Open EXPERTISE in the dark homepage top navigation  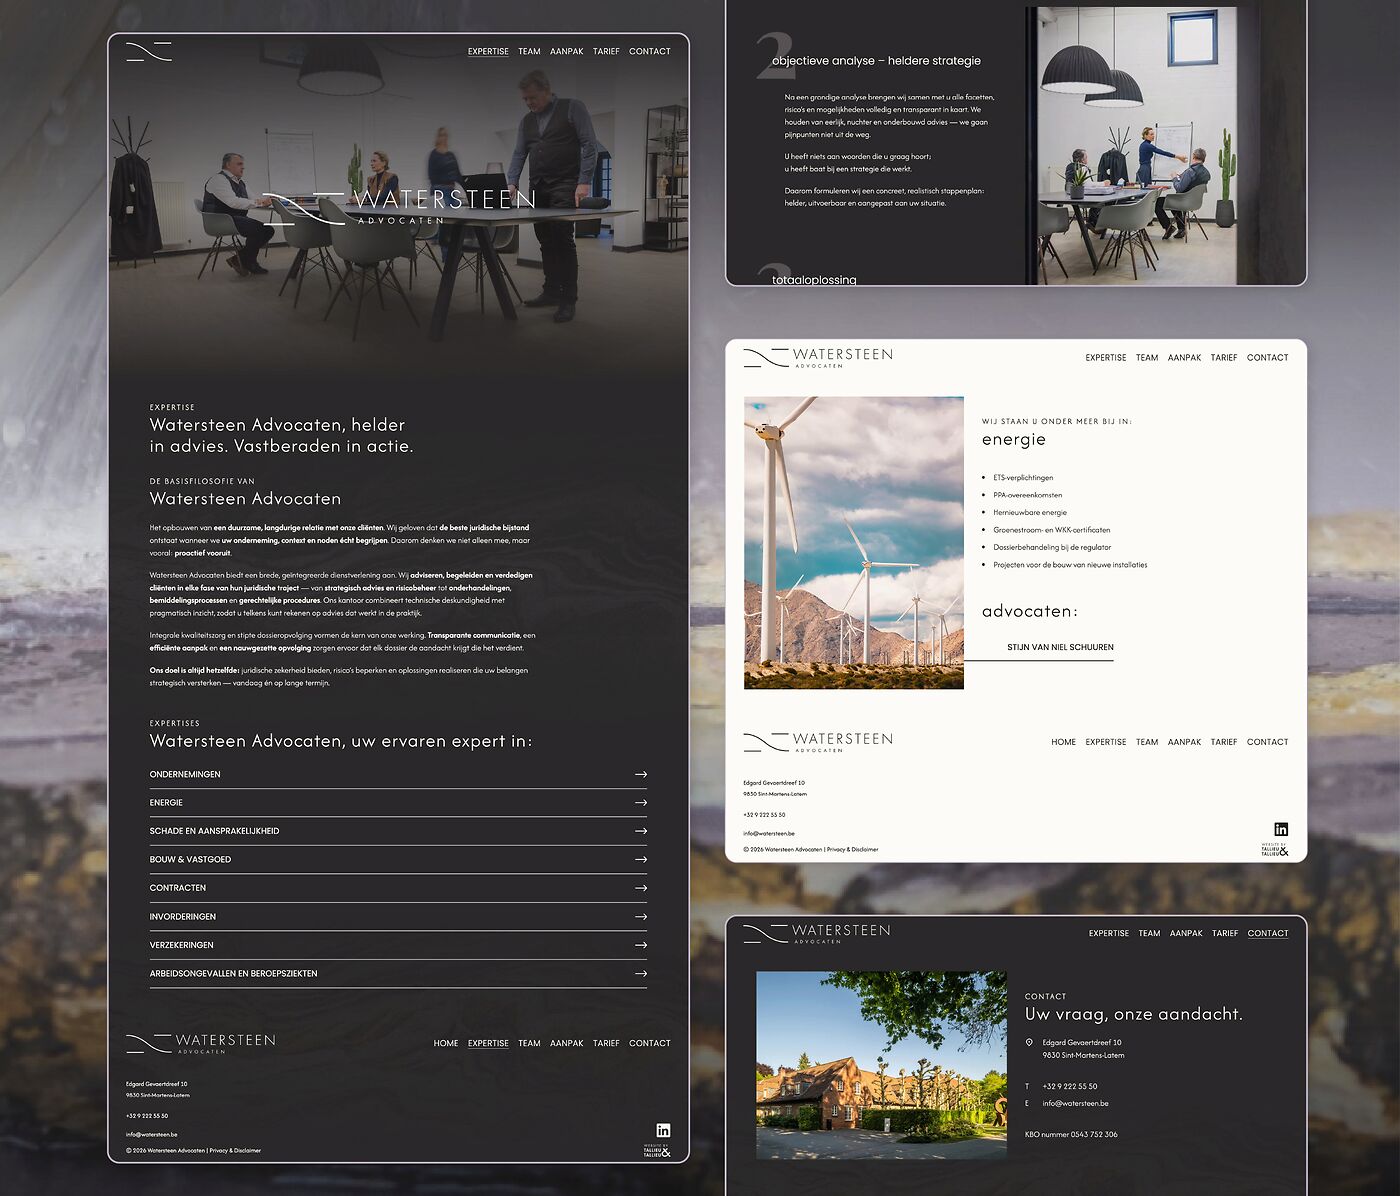(488, 51)
